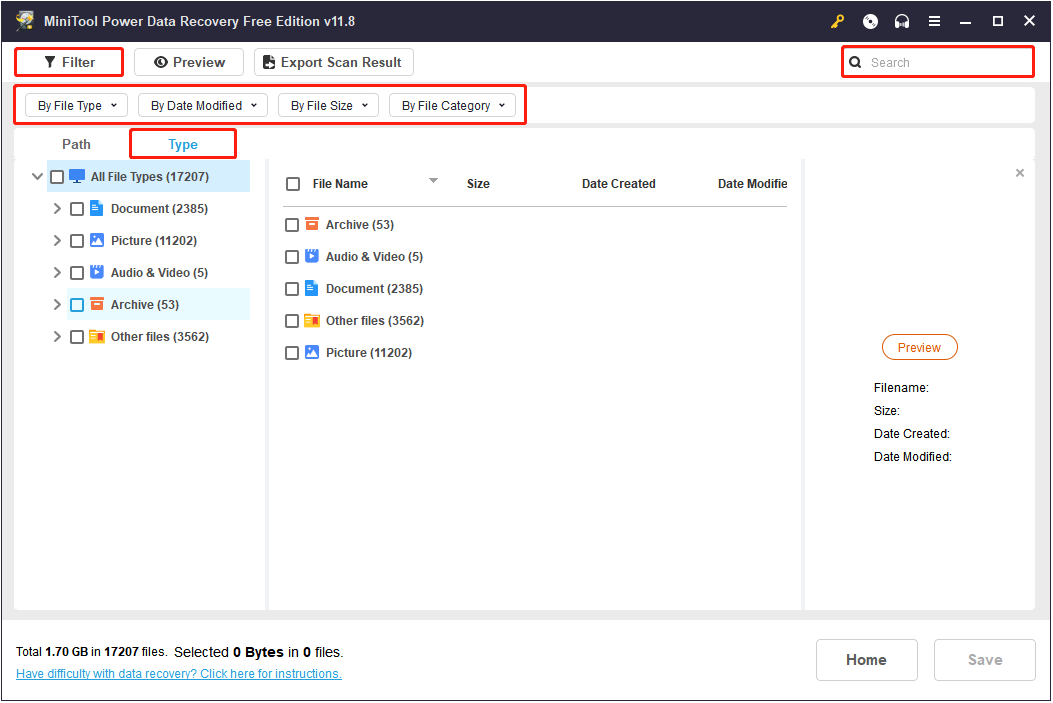Select Picture (11202) label in tree
This screenshot has width=1053, height=703.
(x=154, y=240)
